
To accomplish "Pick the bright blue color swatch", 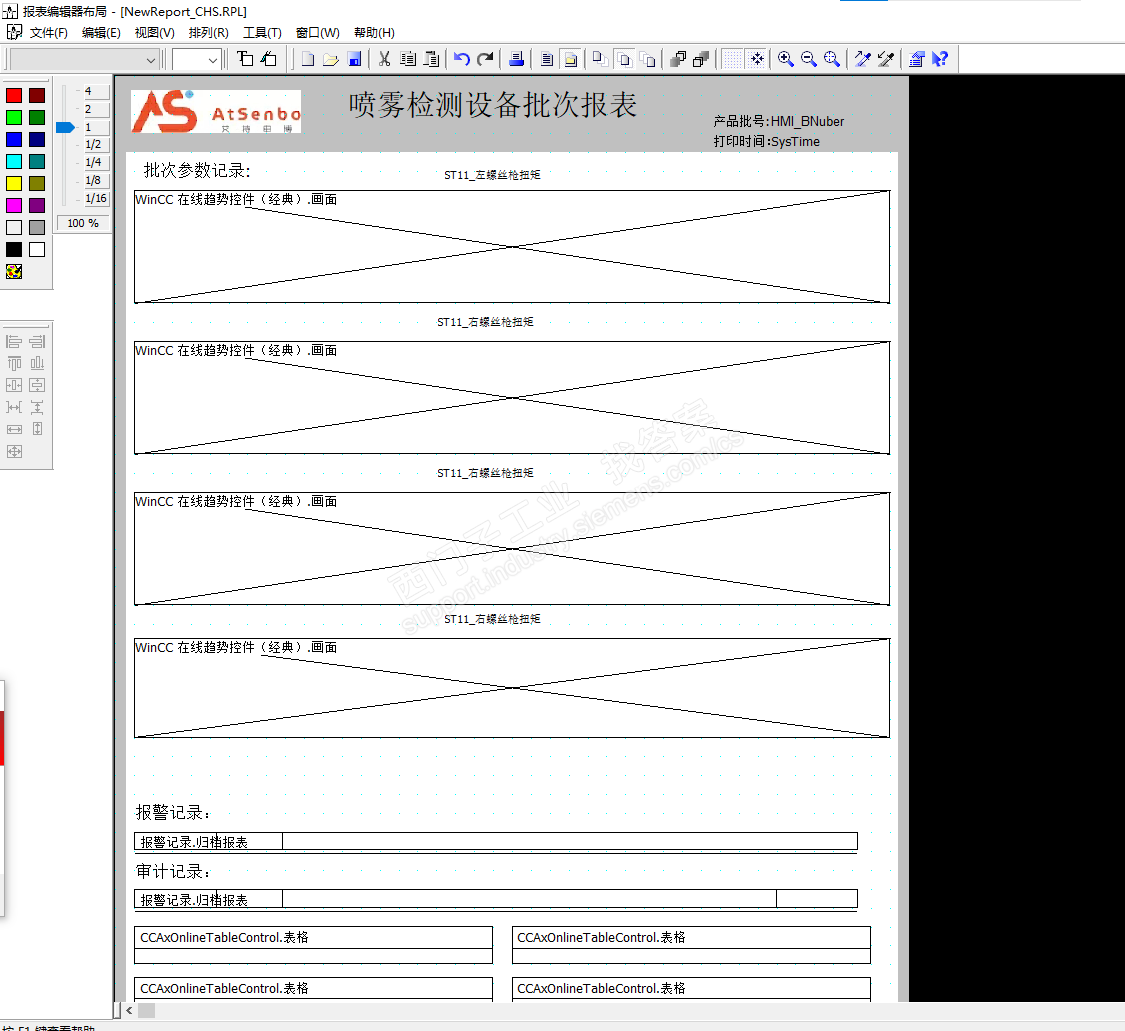I will 14,139.
